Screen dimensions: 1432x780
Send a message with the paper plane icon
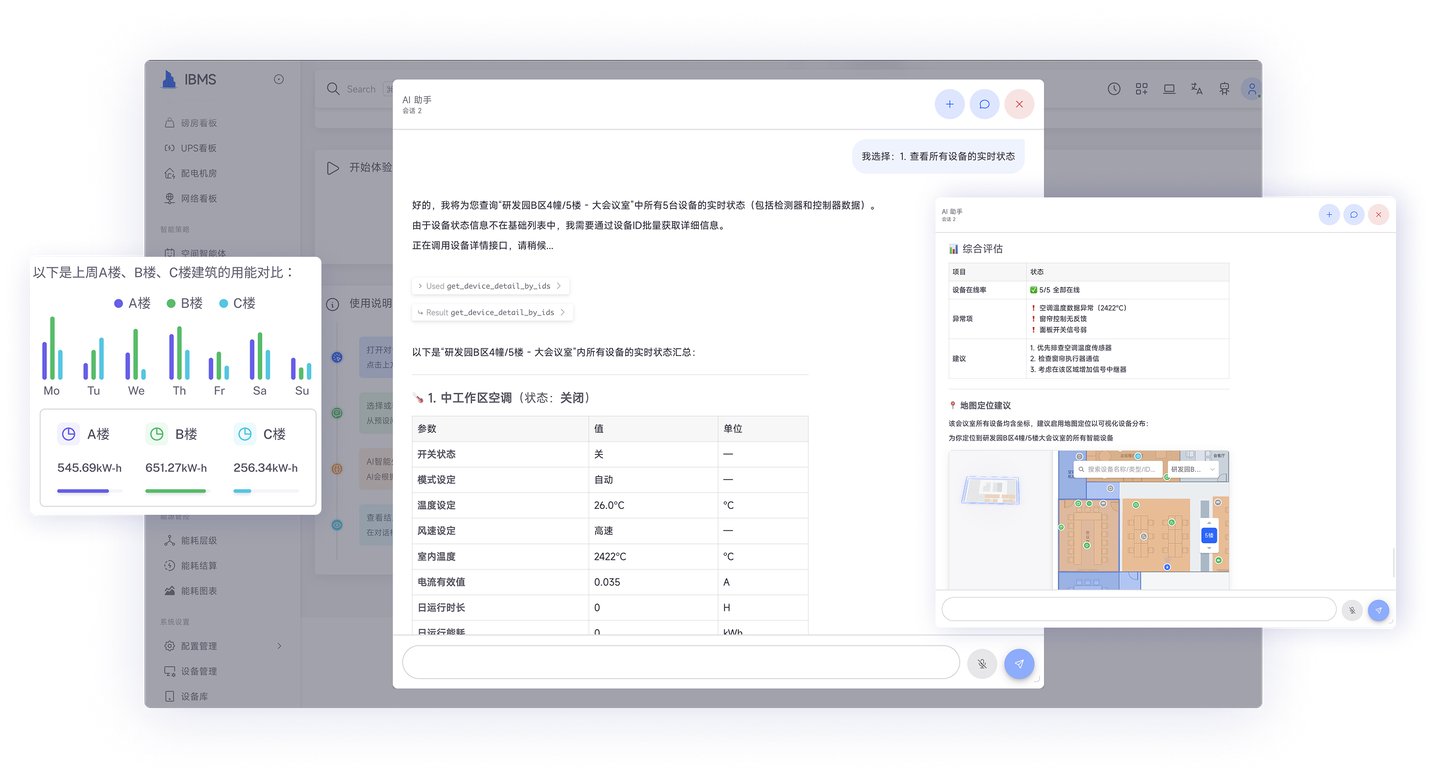pyautogui.click(x=1019, y=663)
